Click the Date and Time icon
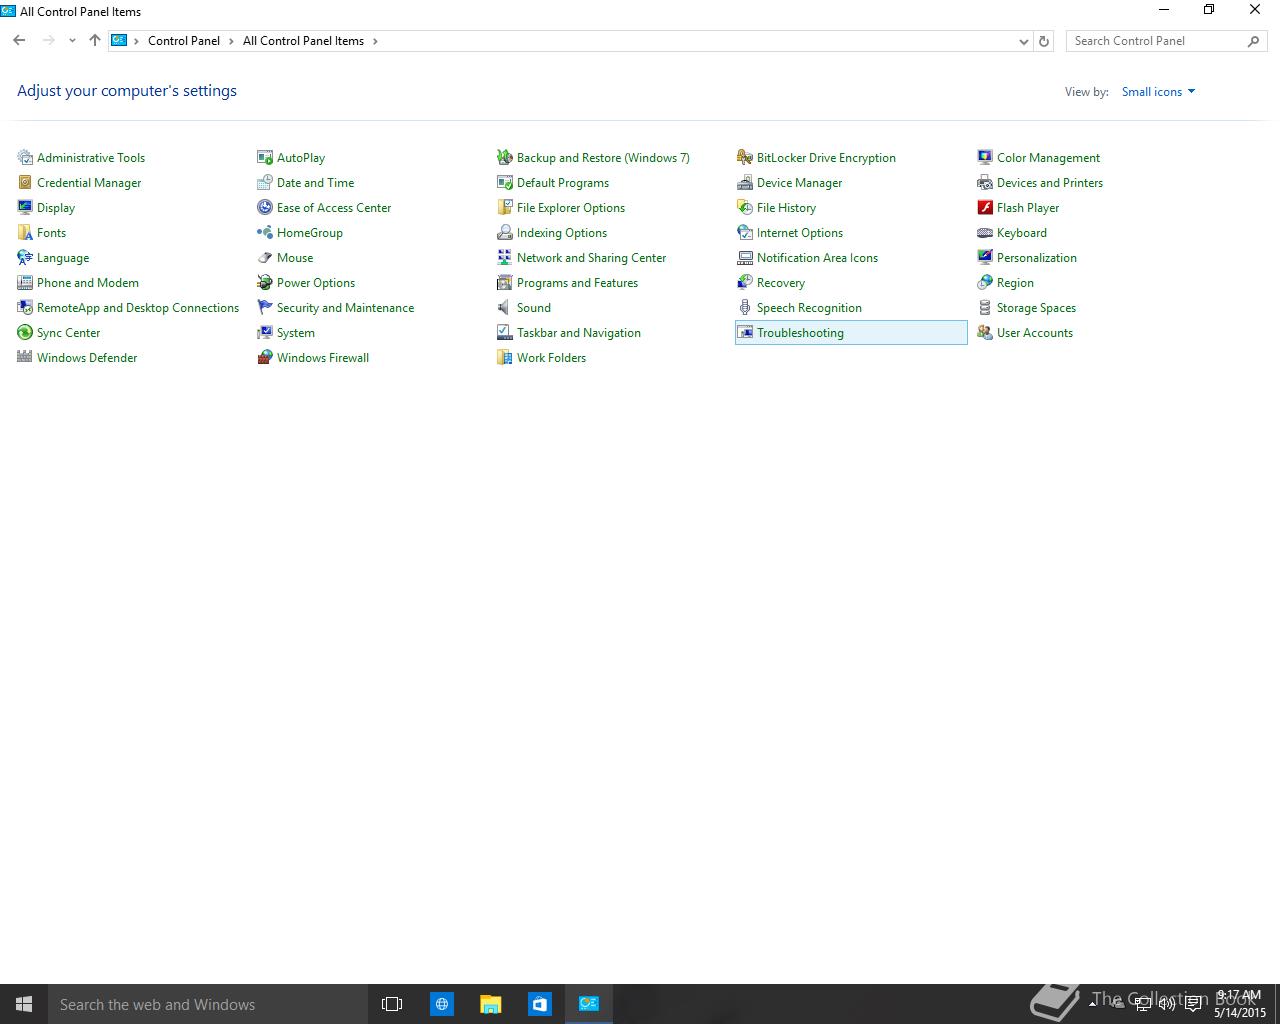 (265, 182)
